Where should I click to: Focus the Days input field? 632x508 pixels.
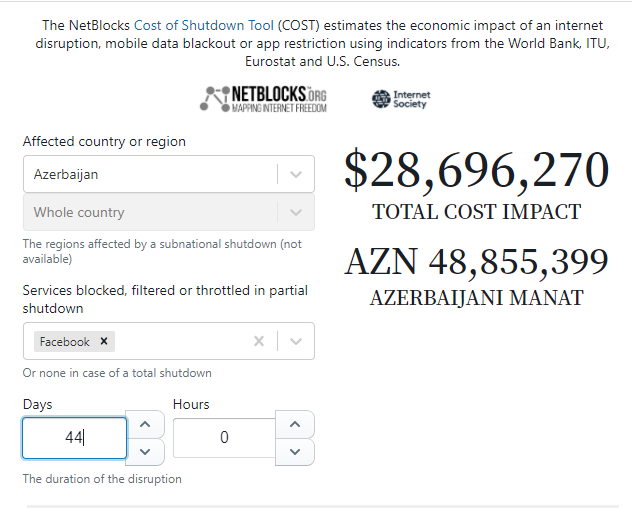click(x=75, y=438)
